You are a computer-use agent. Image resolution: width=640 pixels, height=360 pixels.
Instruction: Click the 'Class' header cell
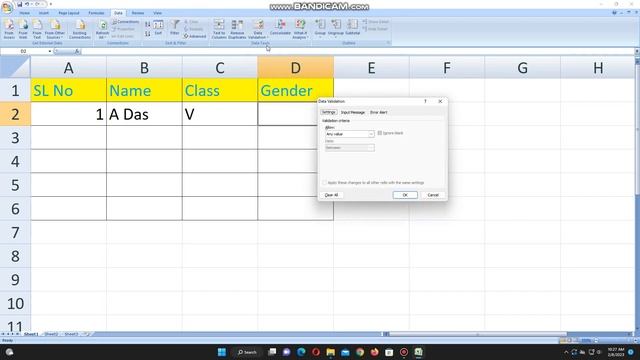click(x=220, y=91)
